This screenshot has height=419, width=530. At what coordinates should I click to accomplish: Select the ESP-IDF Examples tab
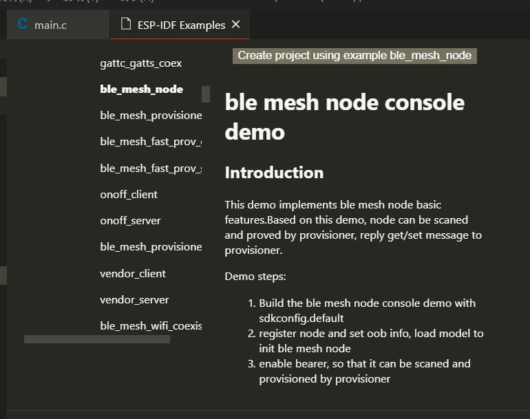click(x=179, y=25)
